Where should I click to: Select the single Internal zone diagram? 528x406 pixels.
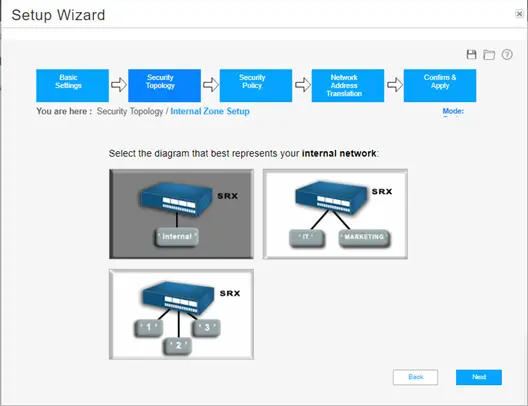(181, 214)
